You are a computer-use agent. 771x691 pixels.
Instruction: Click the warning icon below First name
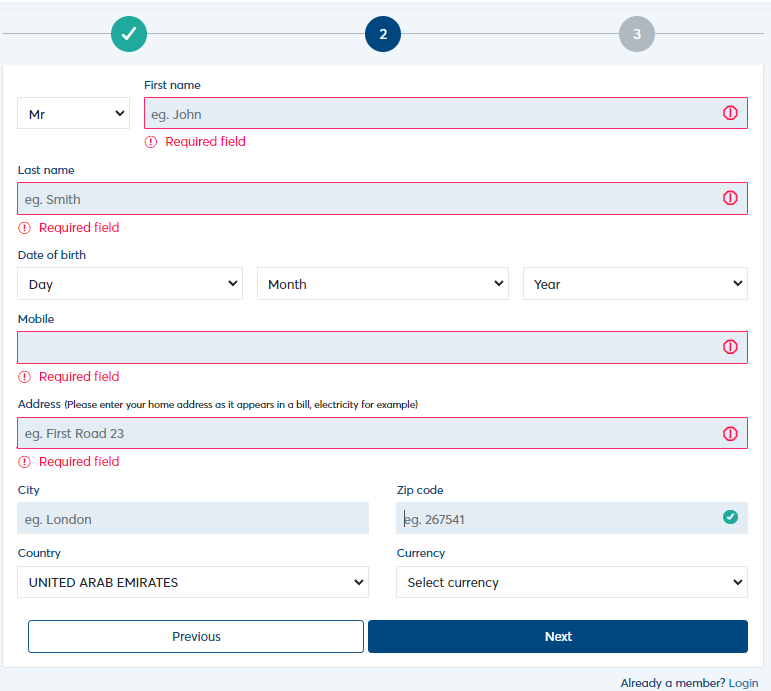(x=151, y=142)
